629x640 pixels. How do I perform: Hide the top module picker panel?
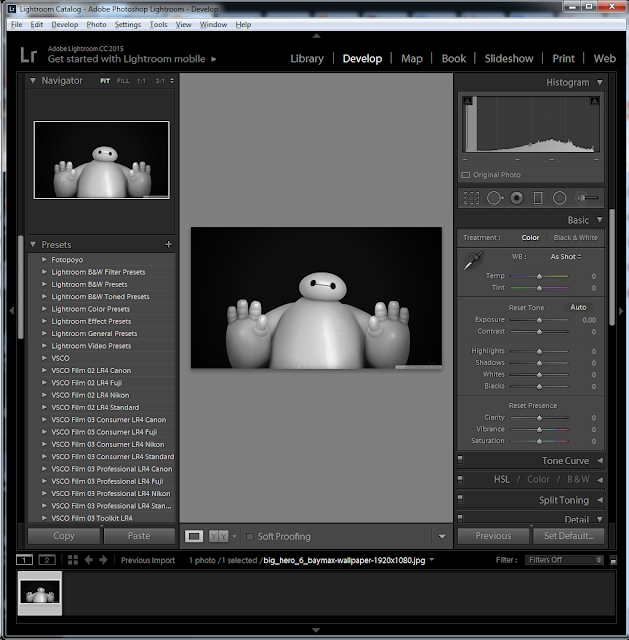tap(316, 36)
